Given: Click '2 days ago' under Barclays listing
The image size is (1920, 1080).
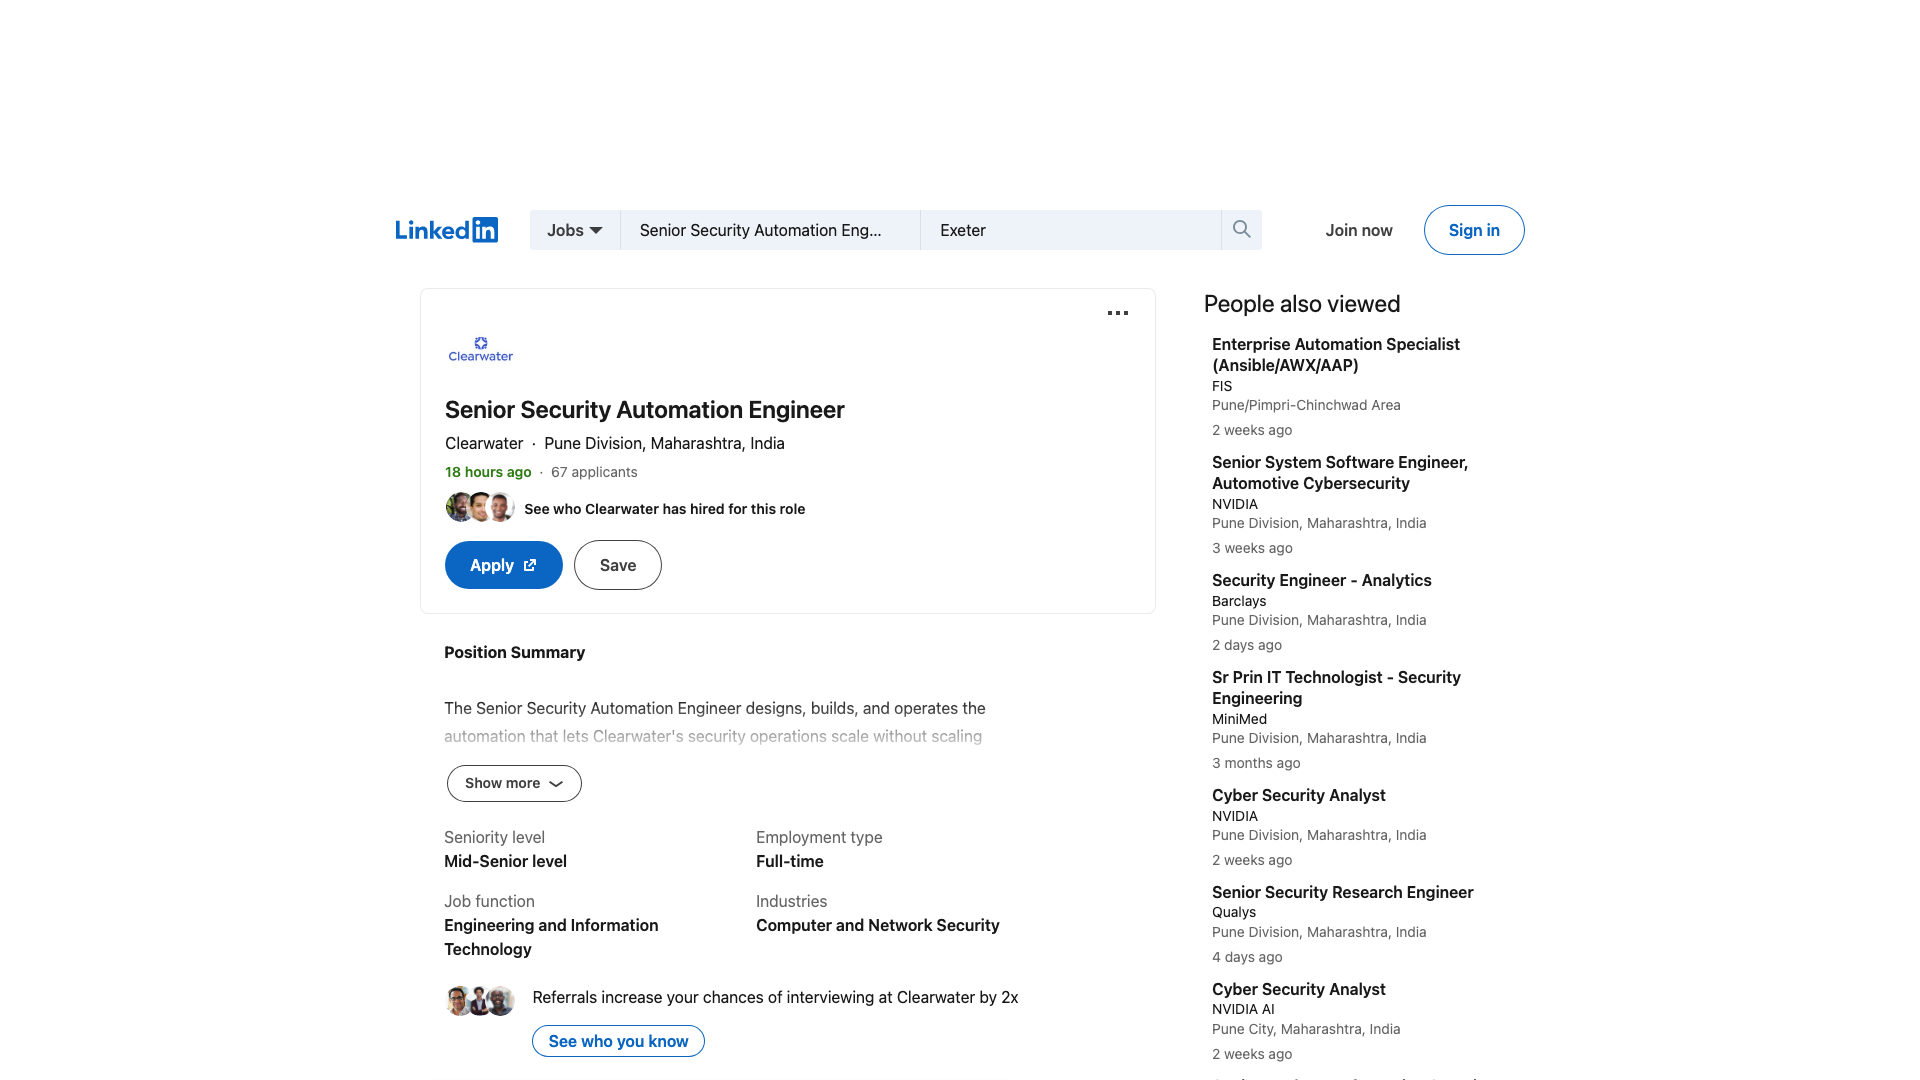Looking at the screenshot, I should [1247, 645].
